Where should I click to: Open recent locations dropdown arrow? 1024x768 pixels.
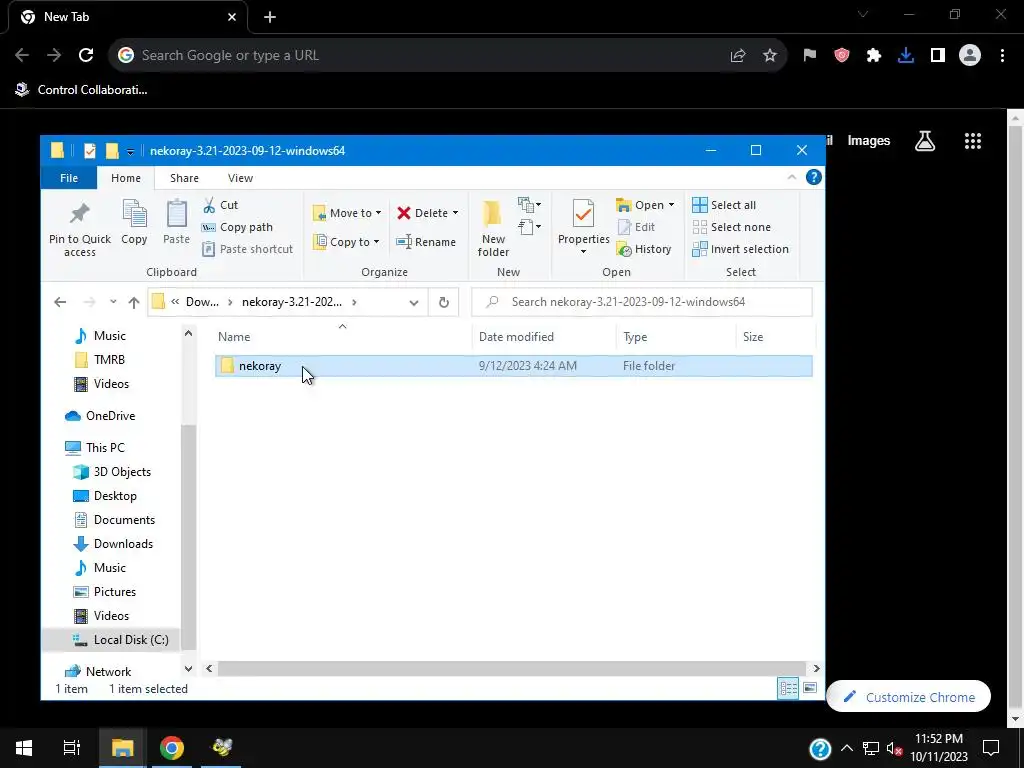pyautogui.click(x=113, y=302)
